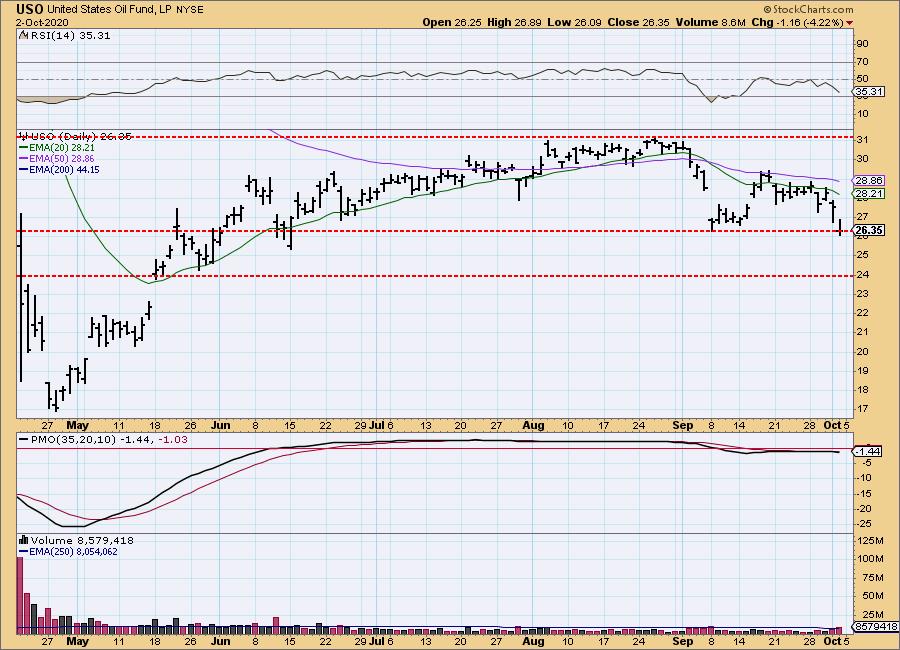Click the 35.31 RSI value tag on right axis
The width and height of the screenshot is (900, 650).
pyautogui.click(x=869, y=91)
